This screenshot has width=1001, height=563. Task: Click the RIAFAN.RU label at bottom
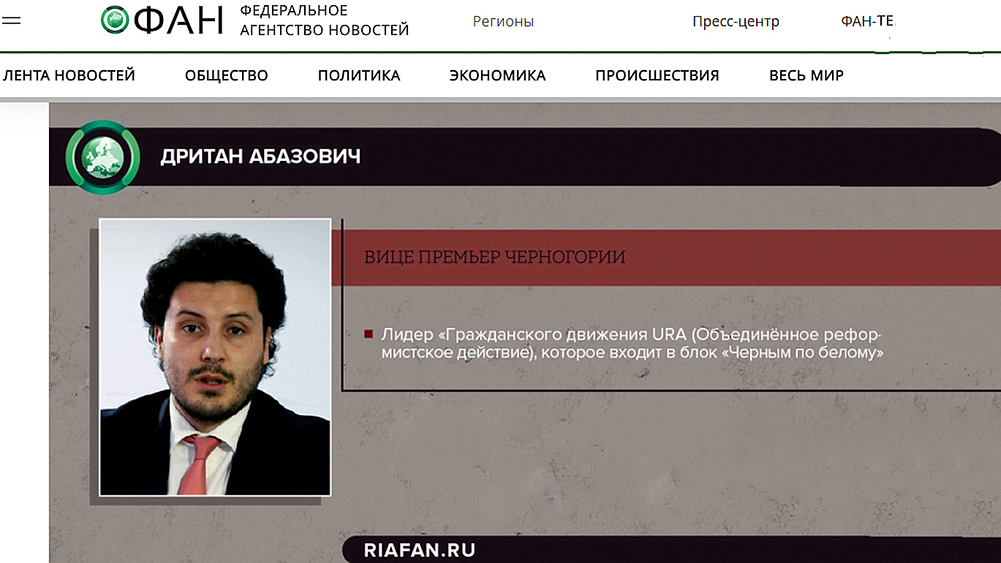pyautogui.click(x=419, y=550)
